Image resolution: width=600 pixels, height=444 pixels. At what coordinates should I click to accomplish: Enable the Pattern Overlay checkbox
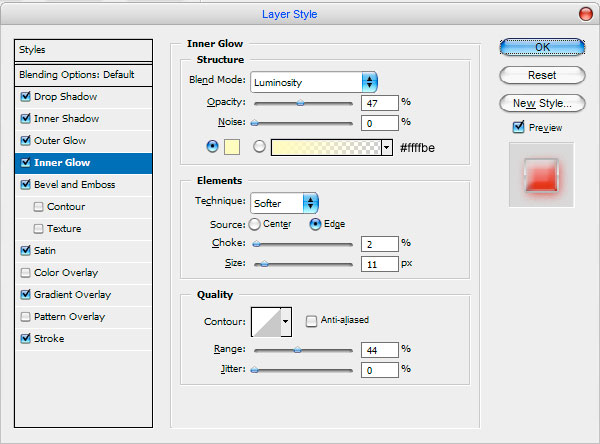(x=26, y=317)
